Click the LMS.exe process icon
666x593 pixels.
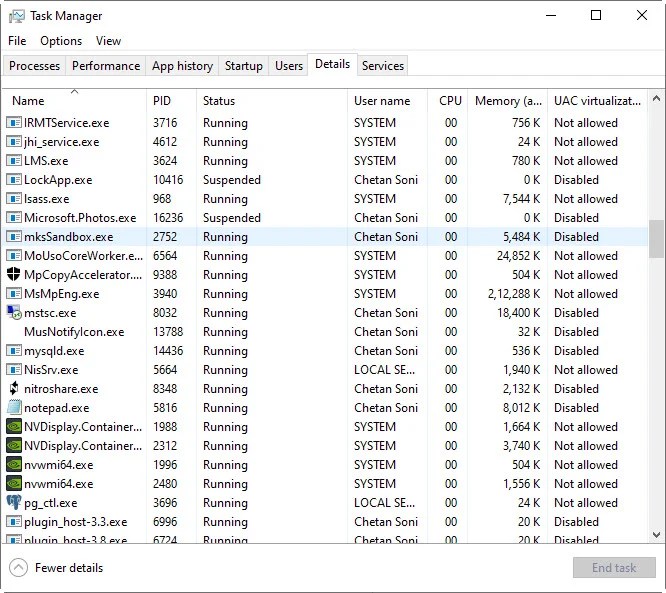14,161
